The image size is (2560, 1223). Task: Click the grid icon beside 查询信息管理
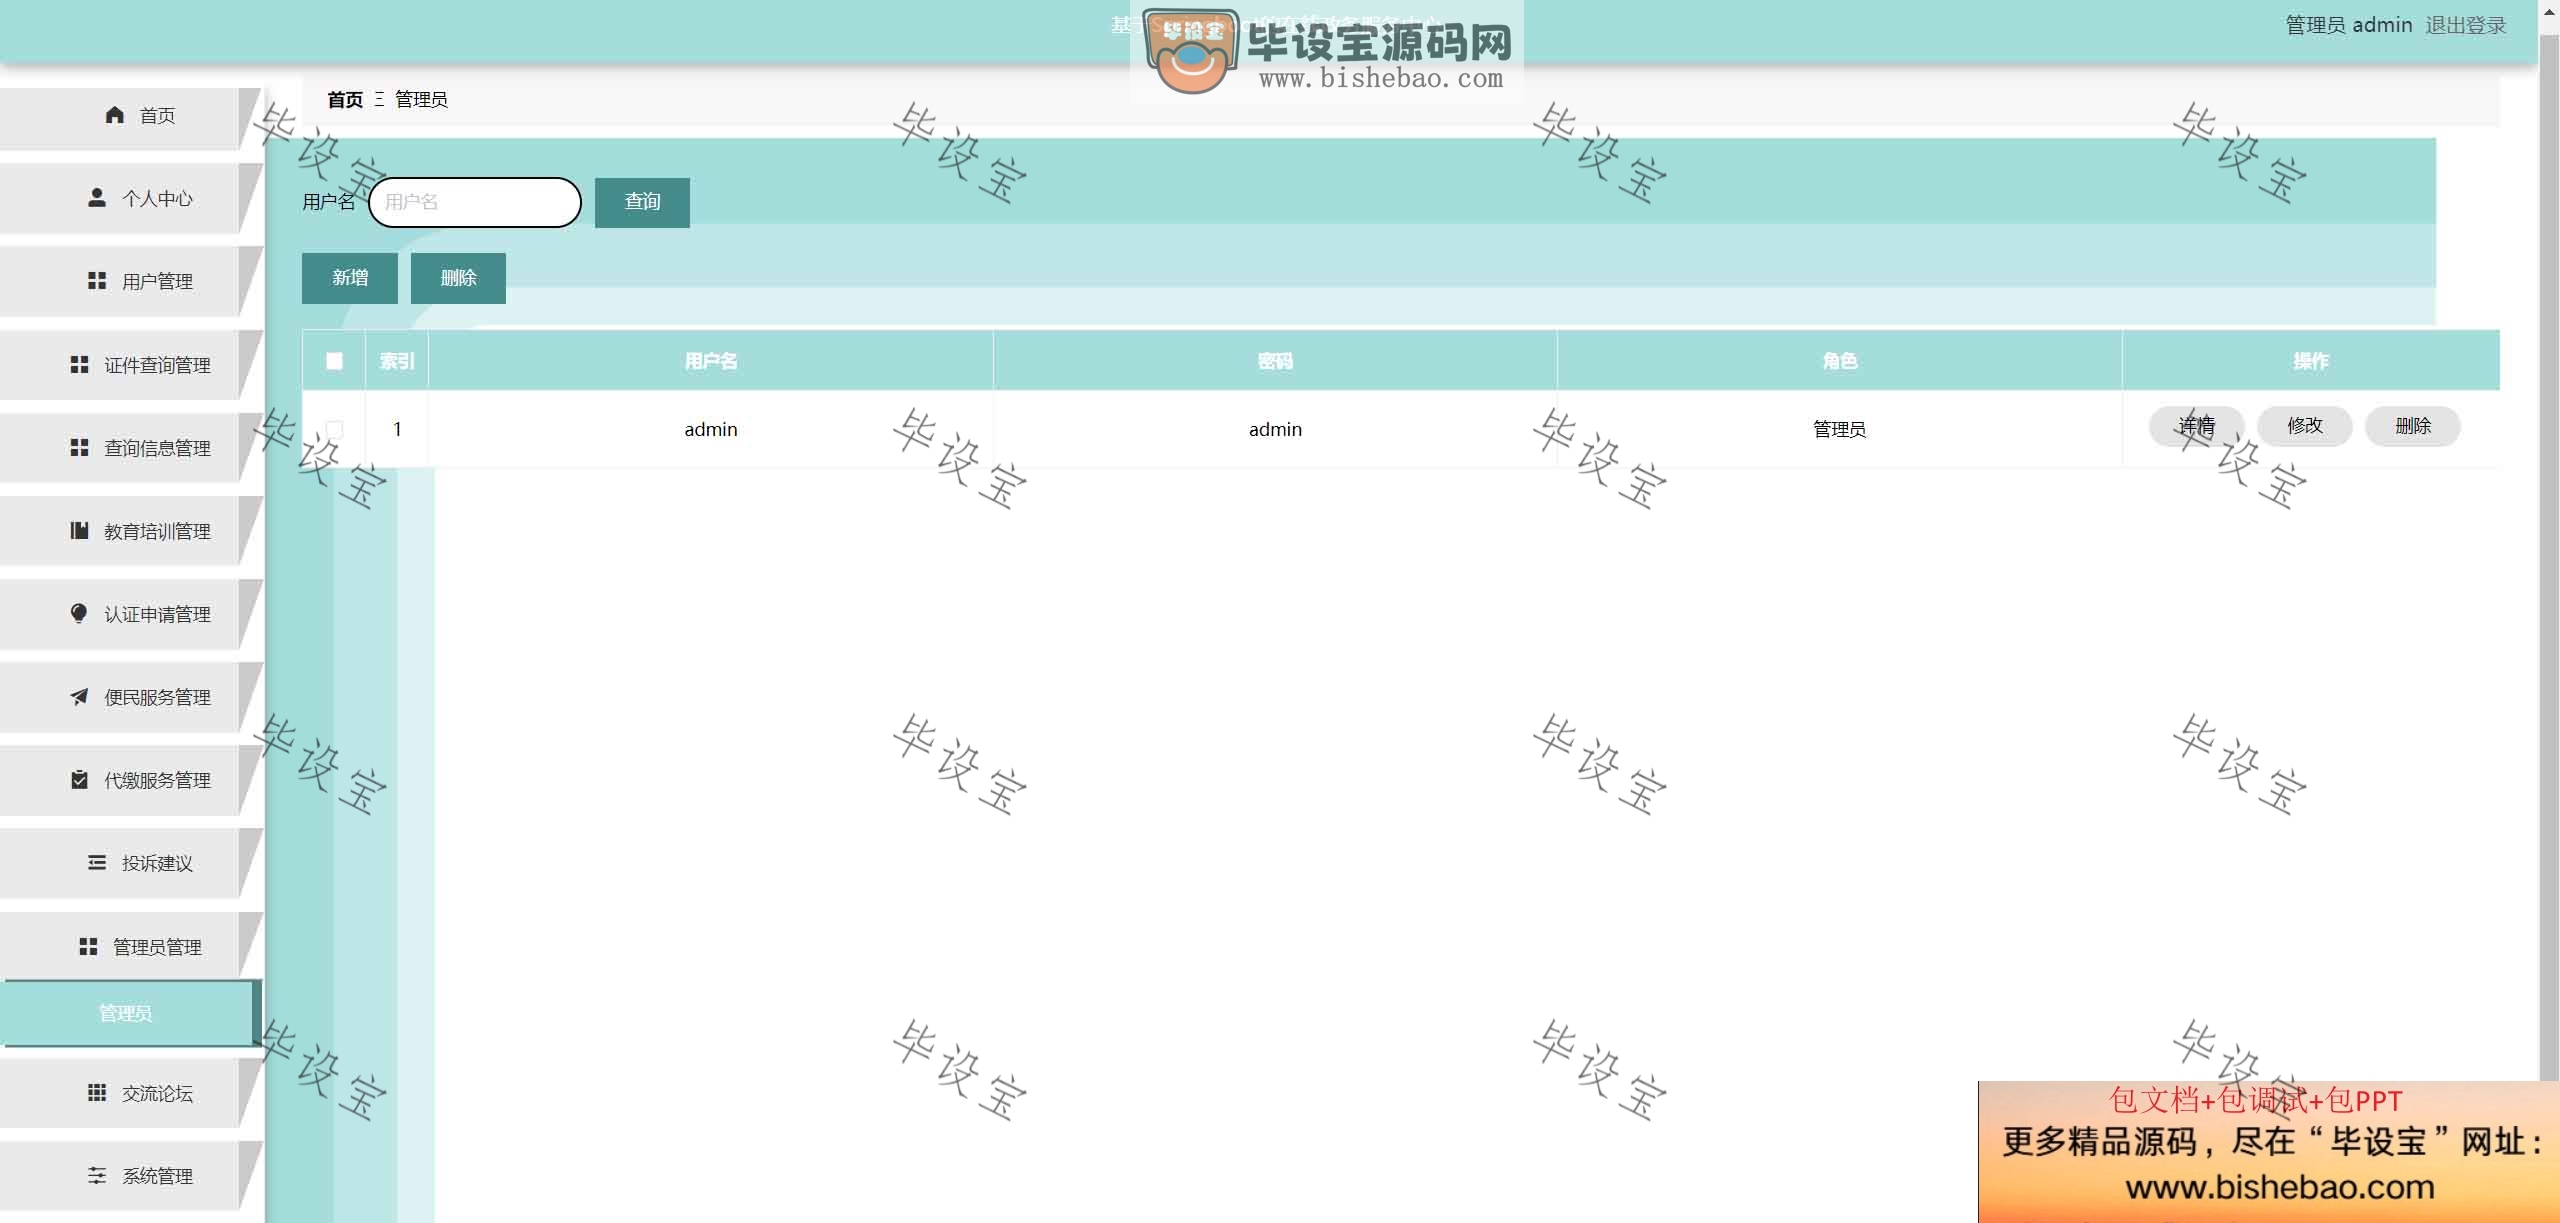coord(80,448)
